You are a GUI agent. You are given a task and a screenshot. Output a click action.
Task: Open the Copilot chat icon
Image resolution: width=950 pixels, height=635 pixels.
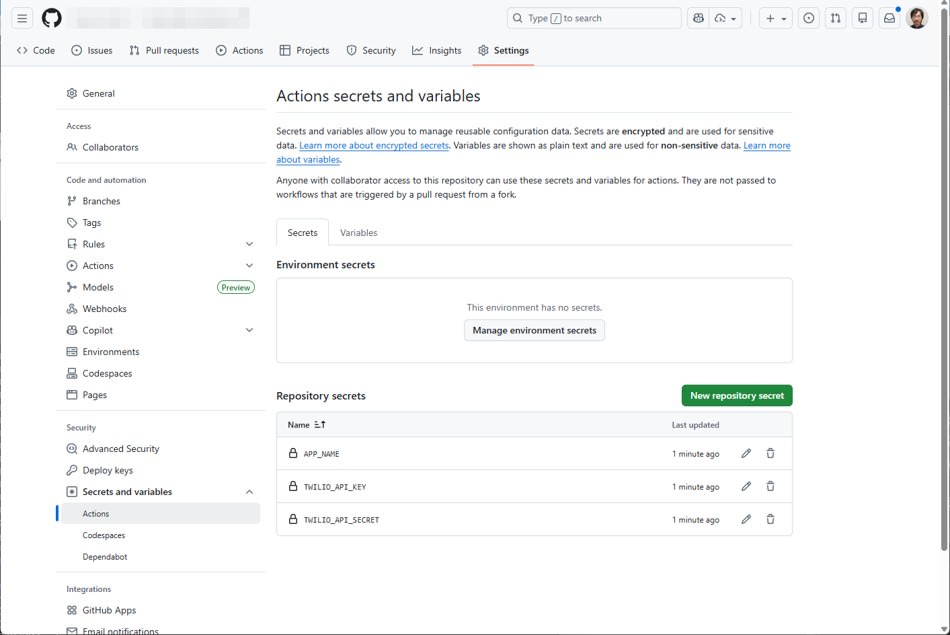(x=697, y=18)
